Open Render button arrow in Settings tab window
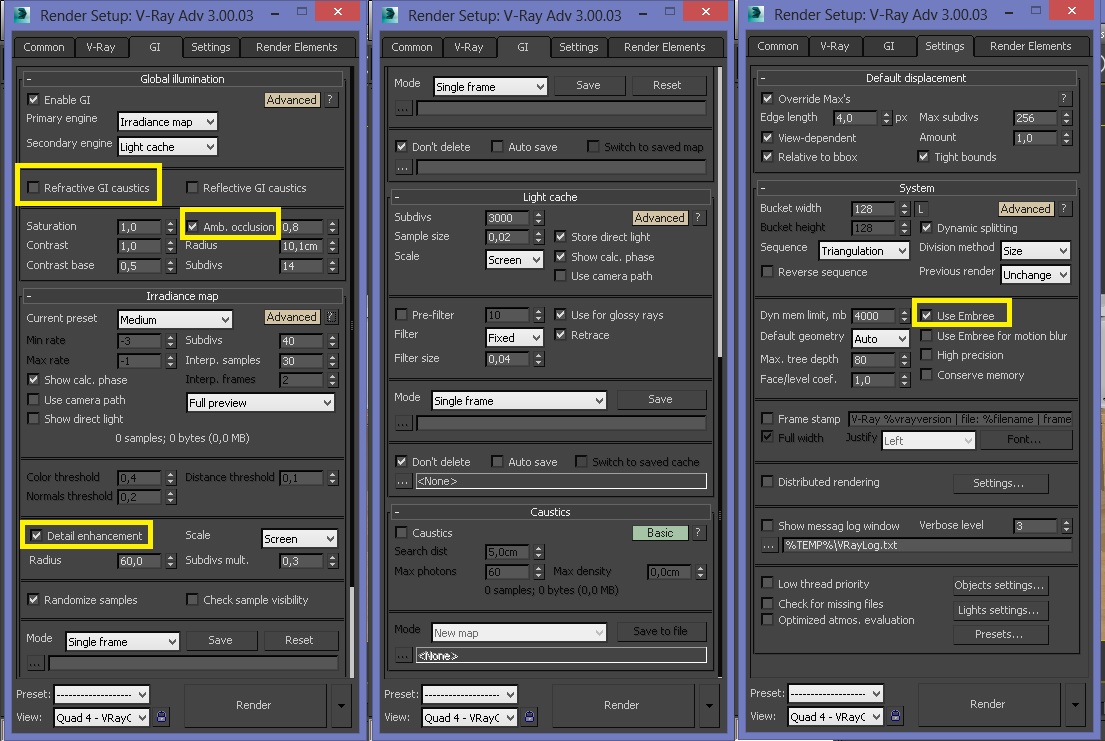1105x741 pixels. [x=1075, y=704]
